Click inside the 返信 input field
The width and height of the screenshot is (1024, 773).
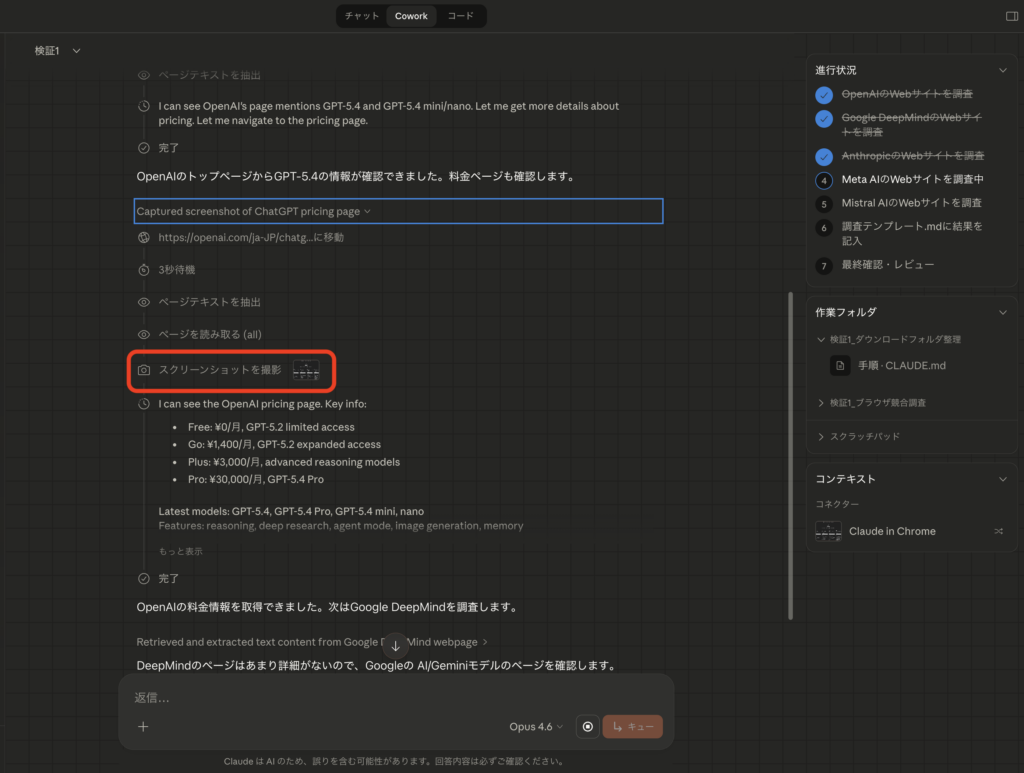tap(300, 697)
